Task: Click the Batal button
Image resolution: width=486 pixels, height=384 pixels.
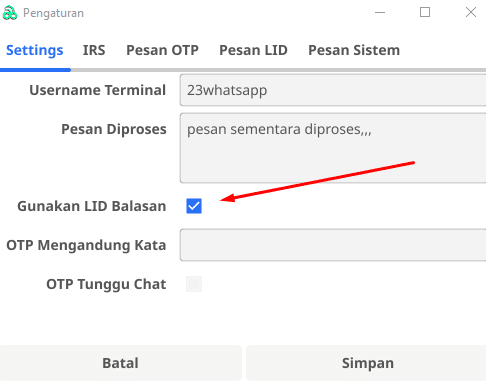Action: 121,363
